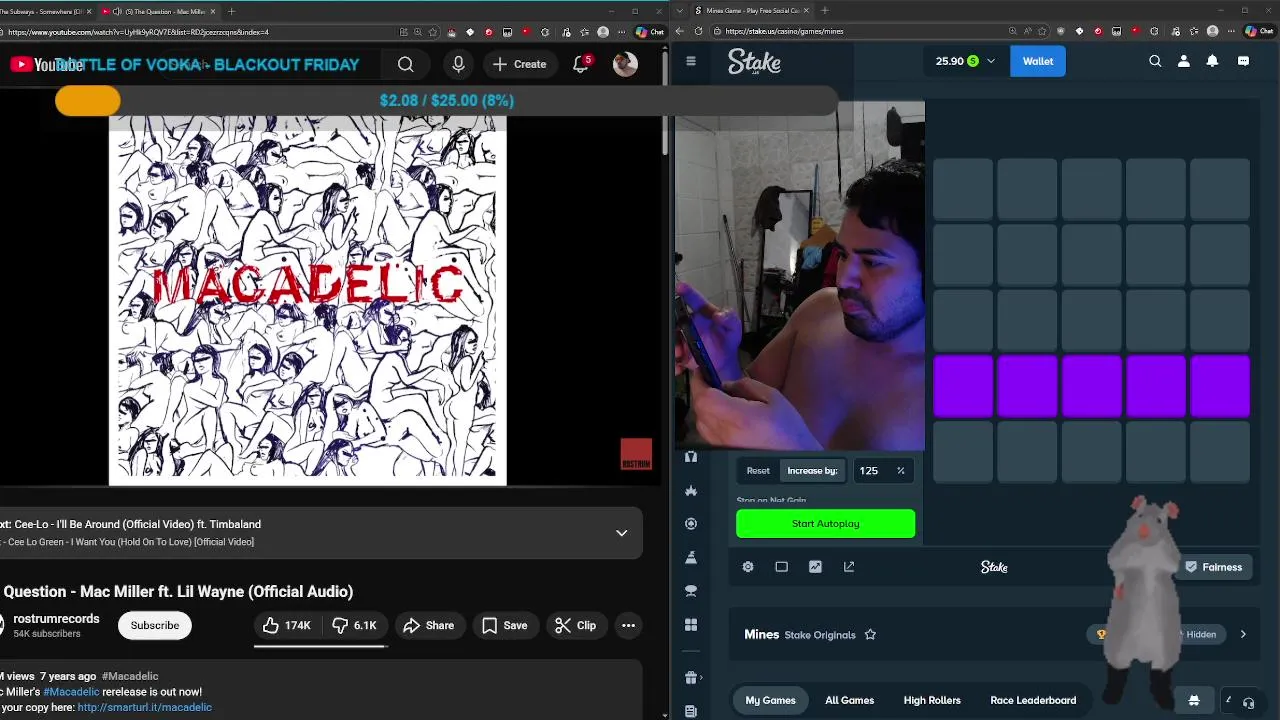The width and height of the screenshot is (1280, 720).
Task: Open Stake sidebar poker chip icon
Action: [690, 523]
